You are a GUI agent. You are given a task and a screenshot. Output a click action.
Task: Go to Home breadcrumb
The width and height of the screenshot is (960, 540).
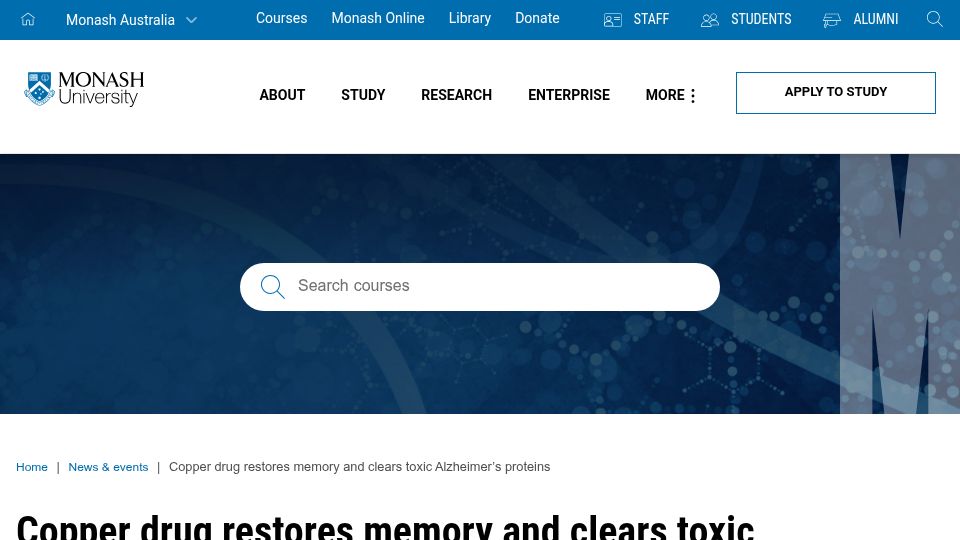(32, 467)
